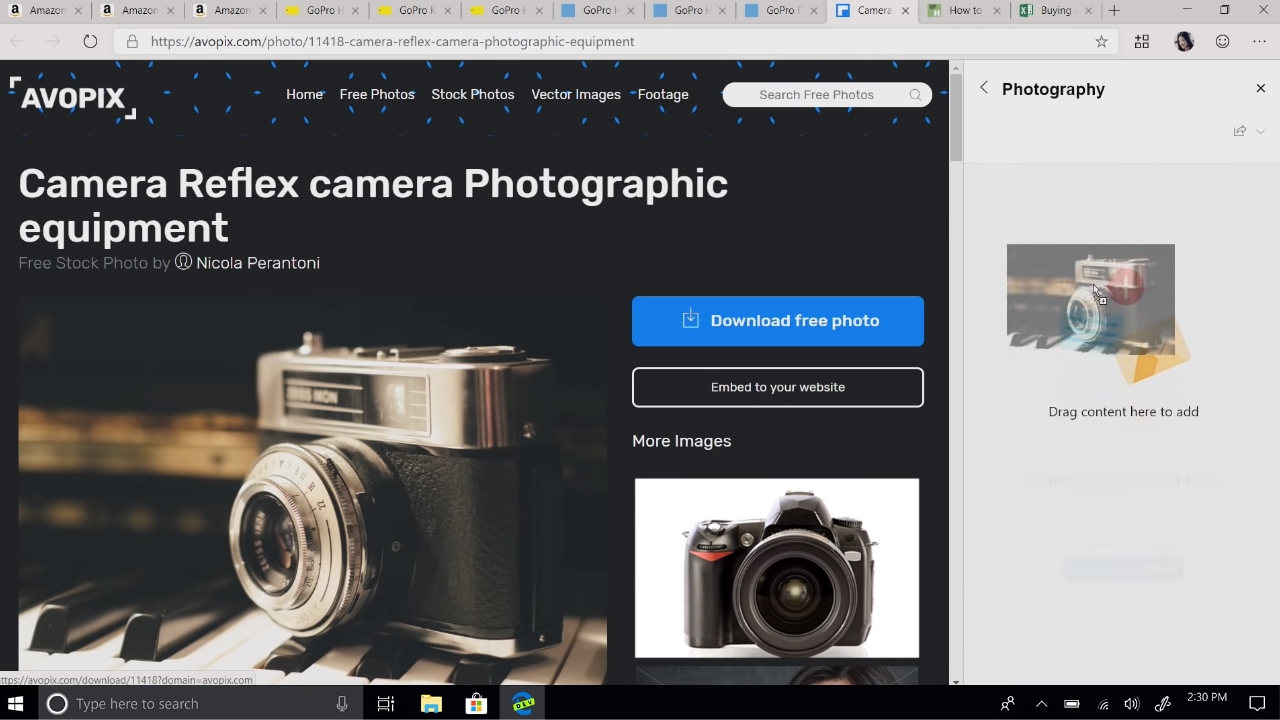Image resolution: width=1280 pixels, height=720 pixels.
Task: Click the search magnifier icon on Avopix
Action: pos(915,95)
